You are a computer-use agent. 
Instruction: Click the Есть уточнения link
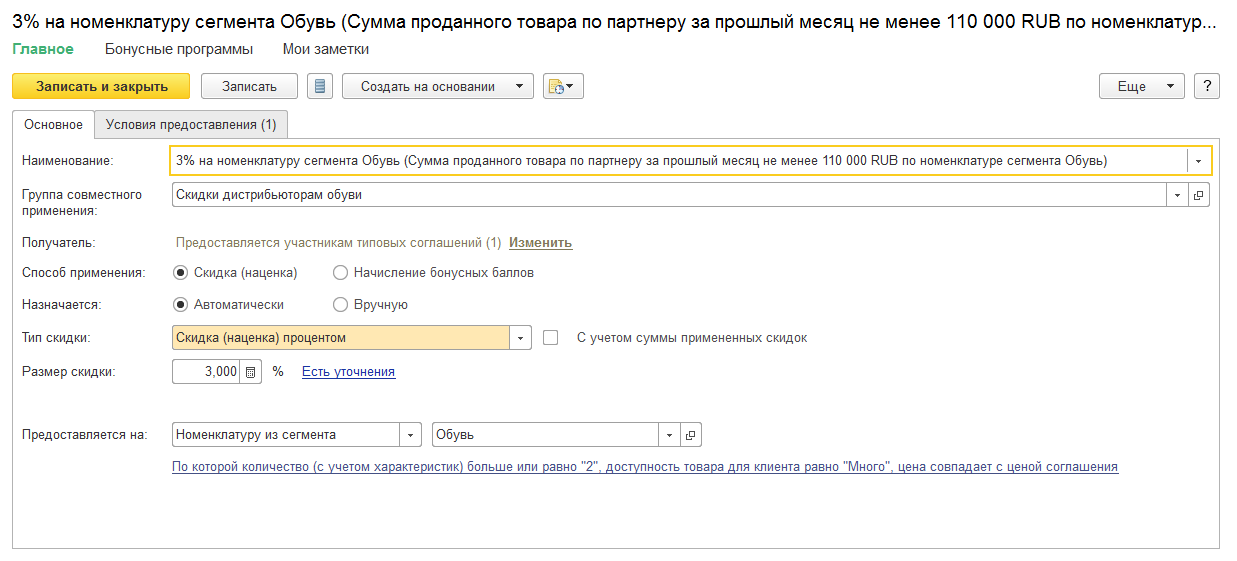(x=348, y=372)
